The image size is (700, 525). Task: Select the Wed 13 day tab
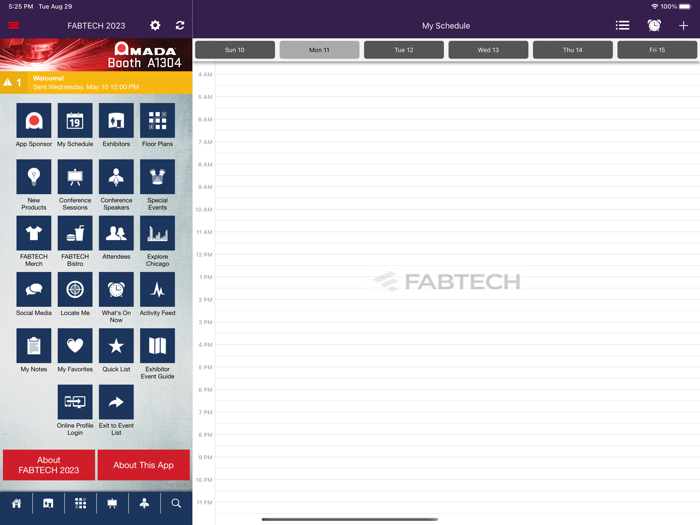488,50
